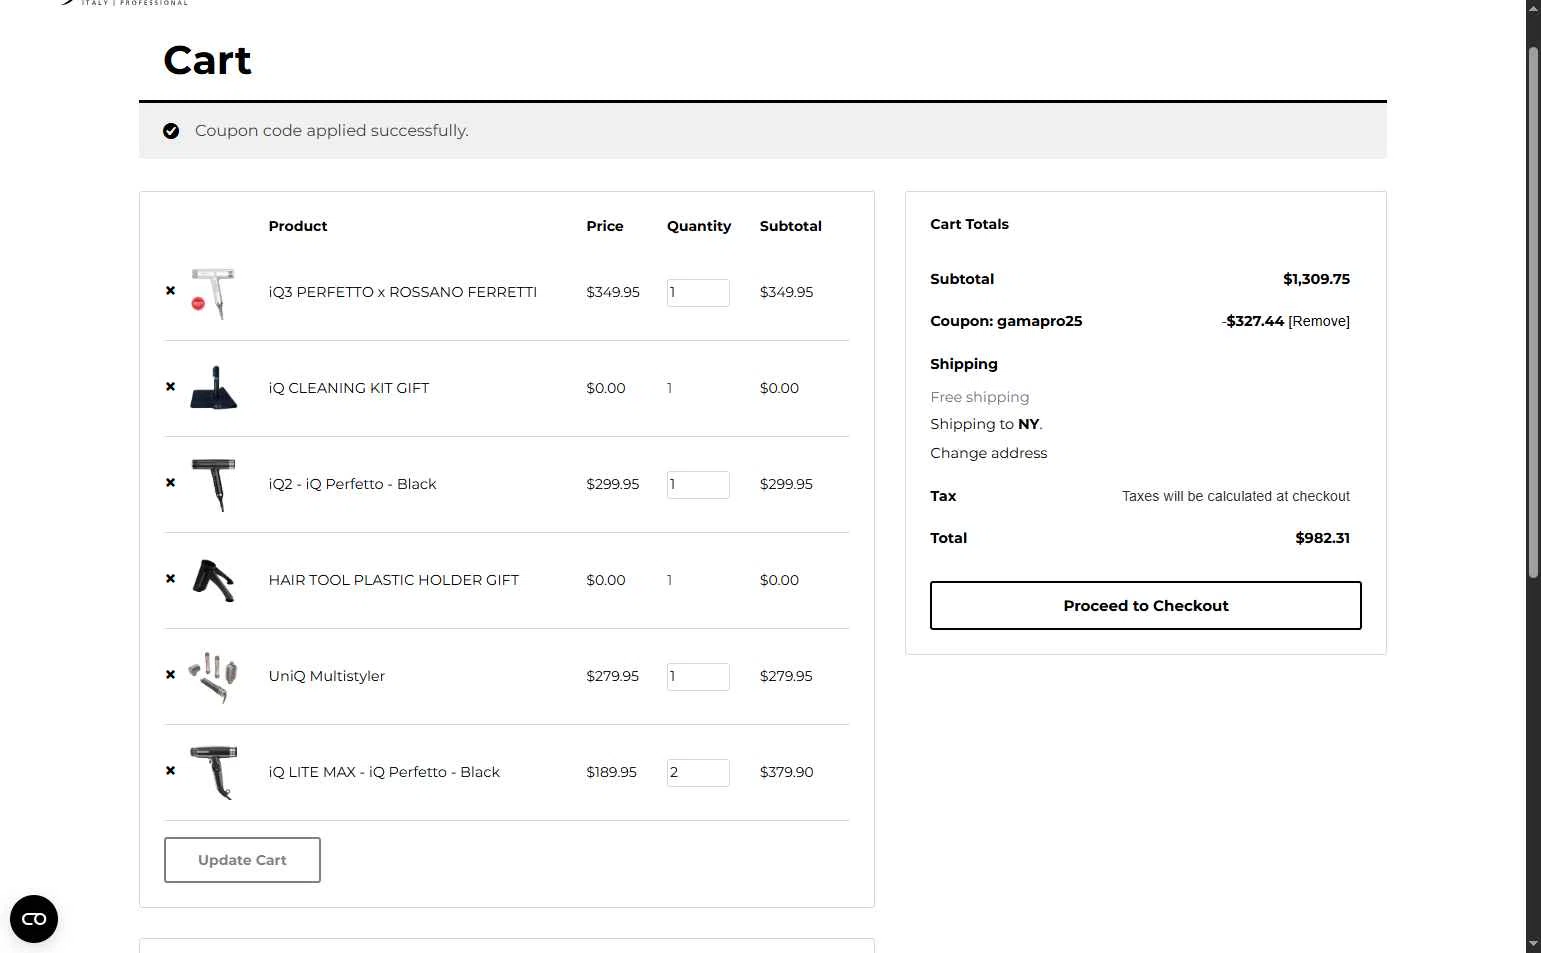Remove UniQ Multistyler from cart

click(170, 675)
